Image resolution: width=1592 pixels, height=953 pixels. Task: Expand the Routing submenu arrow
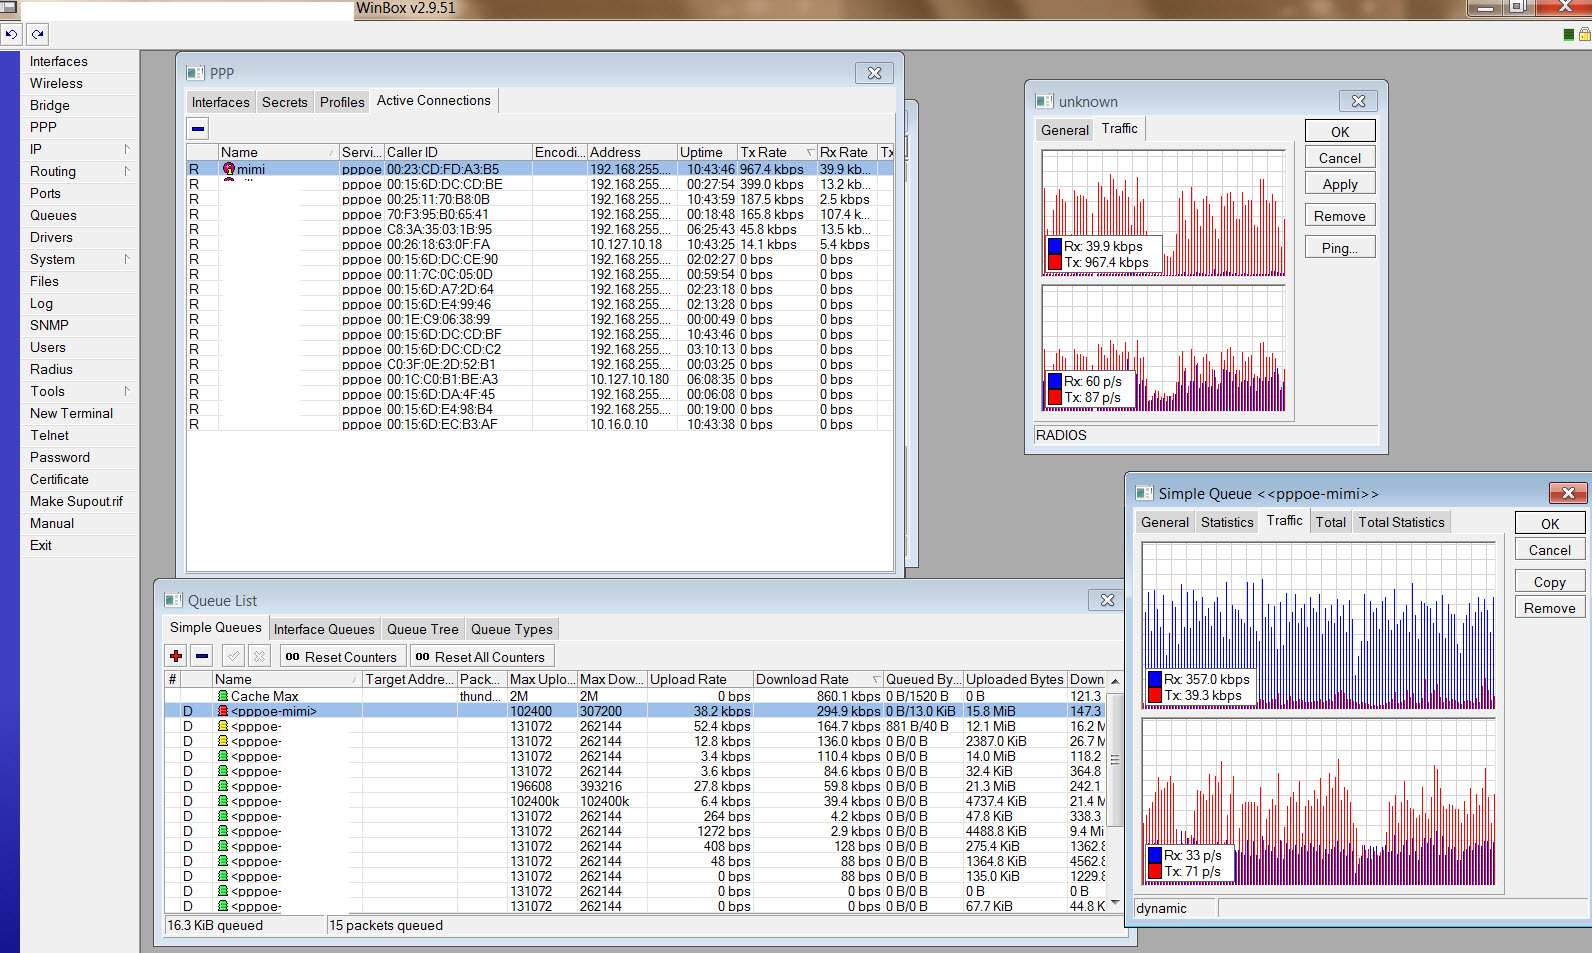point(127,171)
